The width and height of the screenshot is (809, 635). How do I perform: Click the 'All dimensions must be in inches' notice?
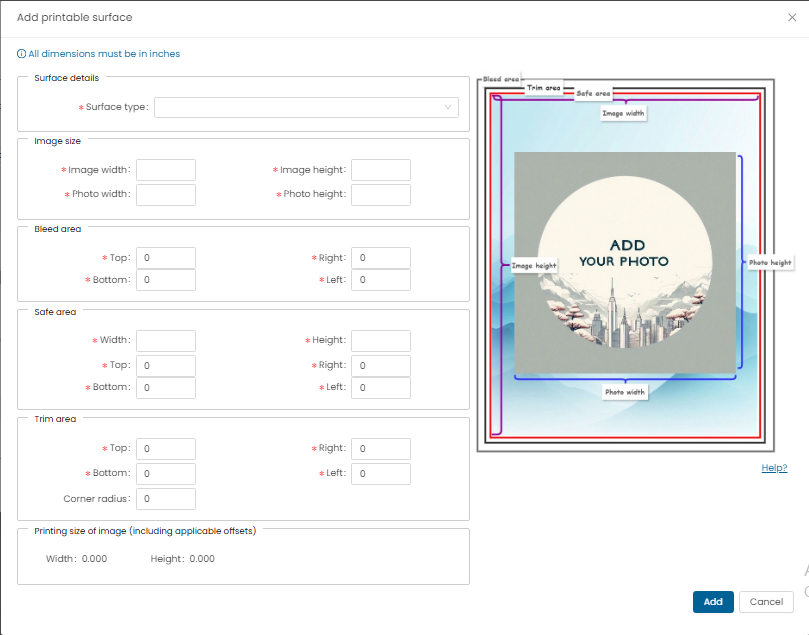pos(104,54)
